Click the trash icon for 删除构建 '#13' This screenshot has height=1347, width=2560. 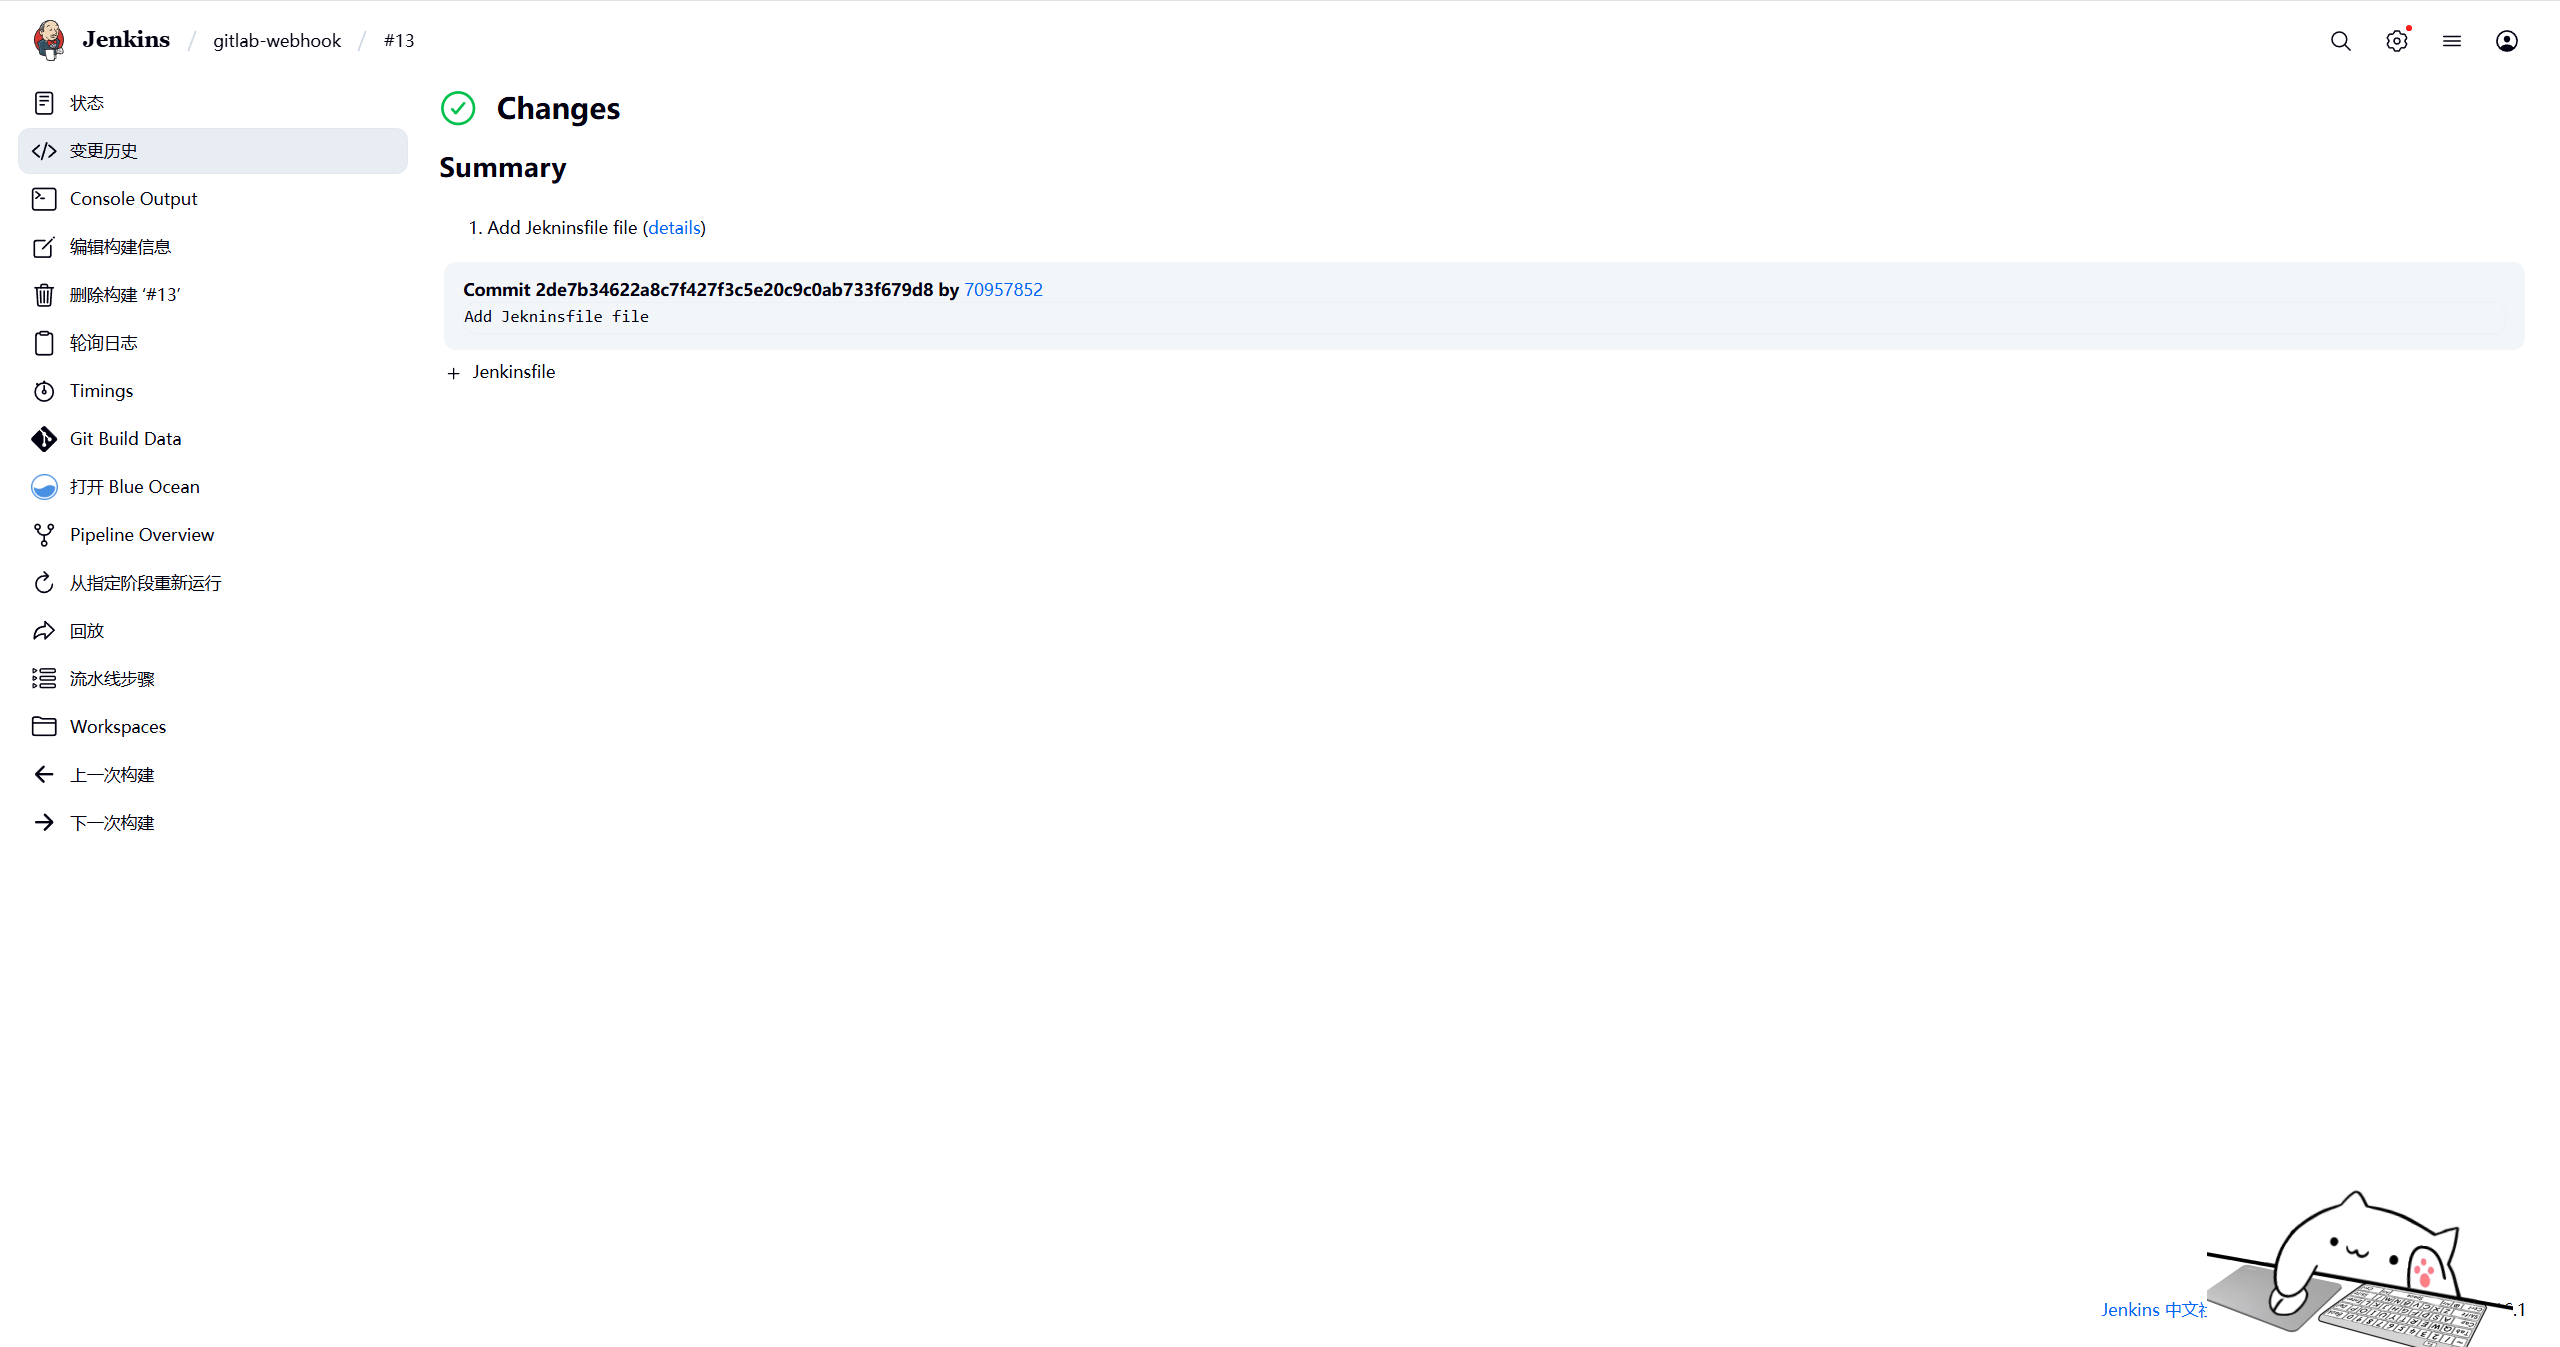pyautogui.click(x=44, y=295)
